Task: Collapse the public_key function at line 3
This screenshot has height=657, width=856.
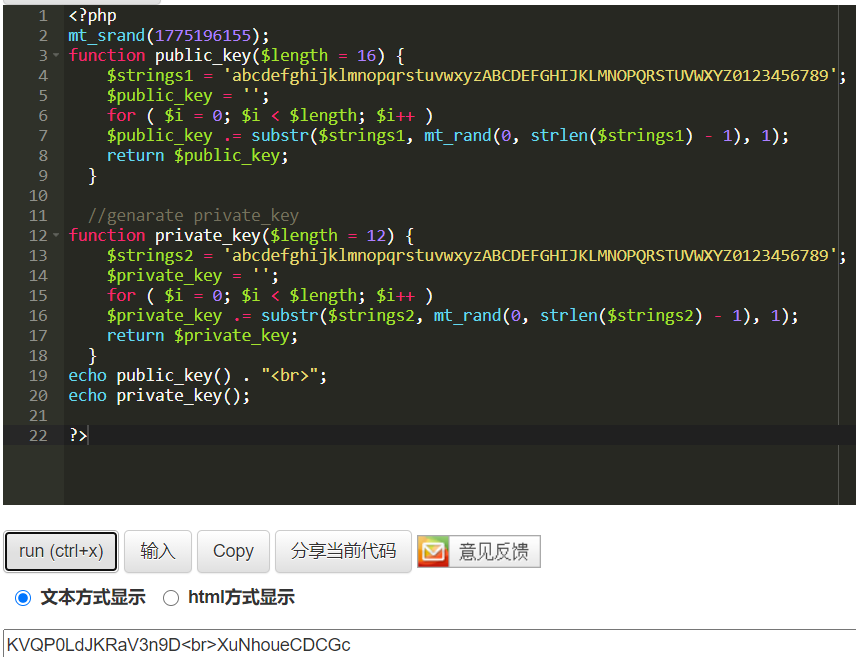Action: coord(56,55)
